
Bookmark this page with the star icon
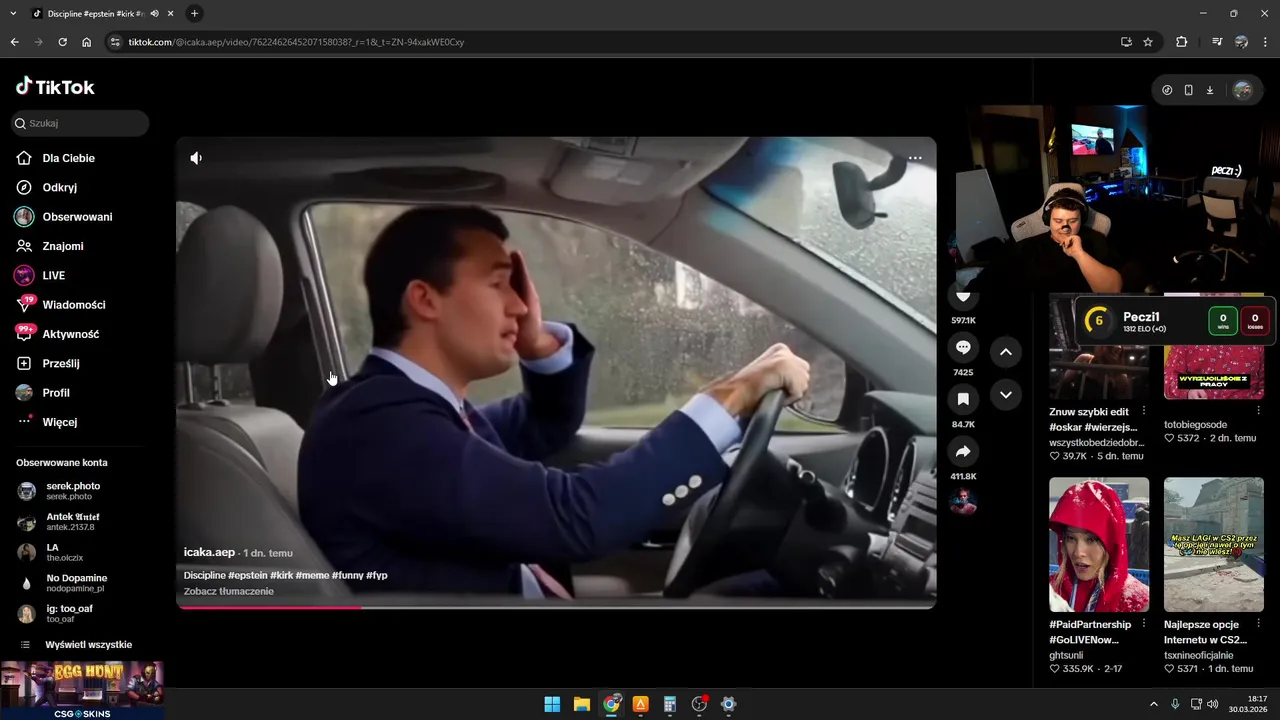1148,42
